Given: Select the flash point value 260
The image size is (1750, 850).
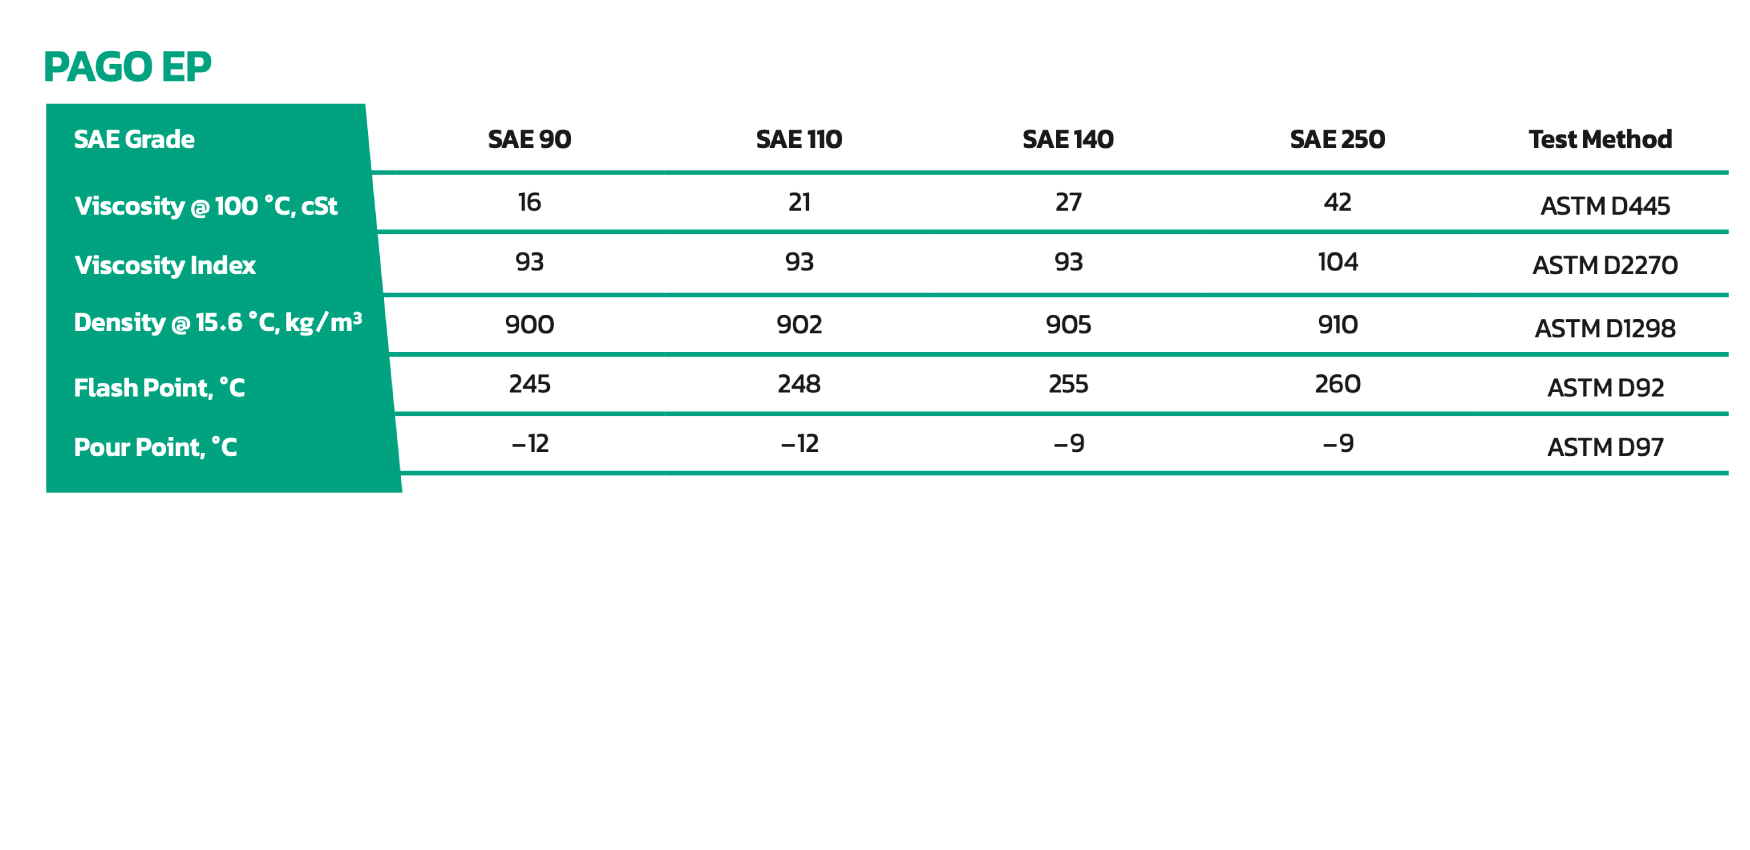Looking at the screenshot, I should 1337,384.
